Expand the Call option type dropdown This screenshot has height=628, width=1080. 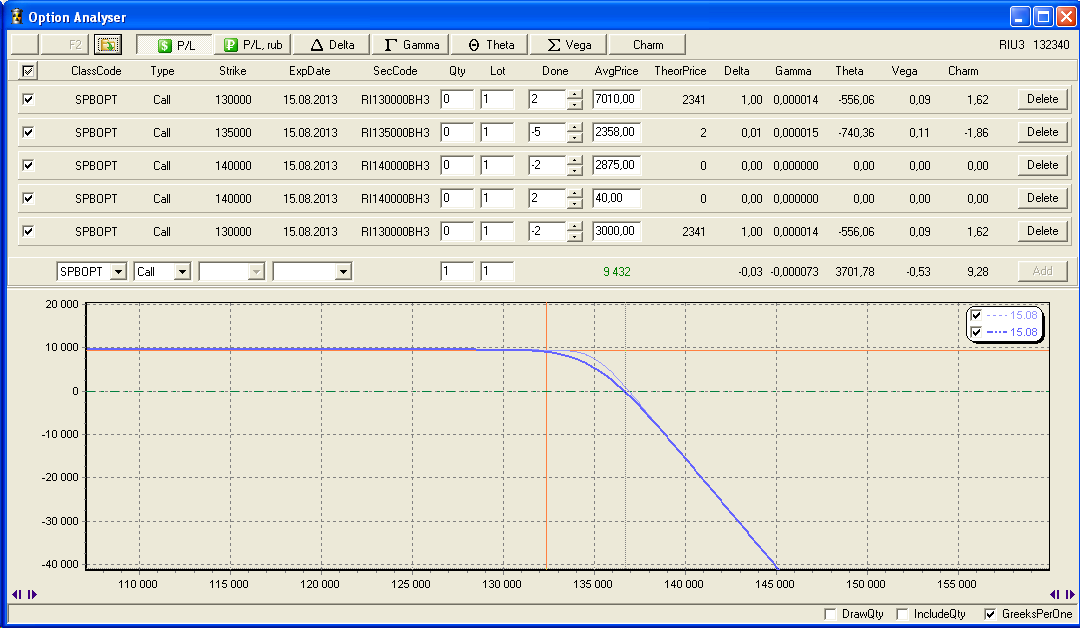click(181, 271)
